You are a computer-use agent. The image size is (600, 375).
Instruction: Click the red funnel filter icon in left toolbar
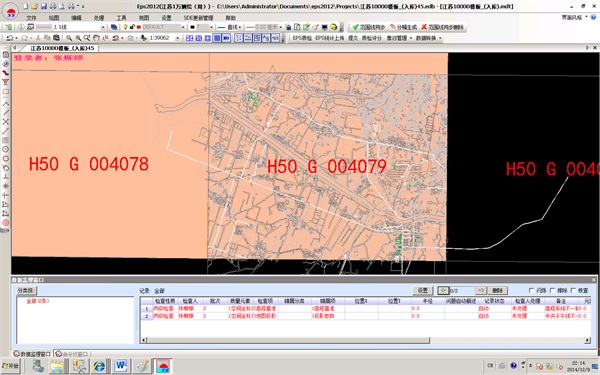(5, 82)
